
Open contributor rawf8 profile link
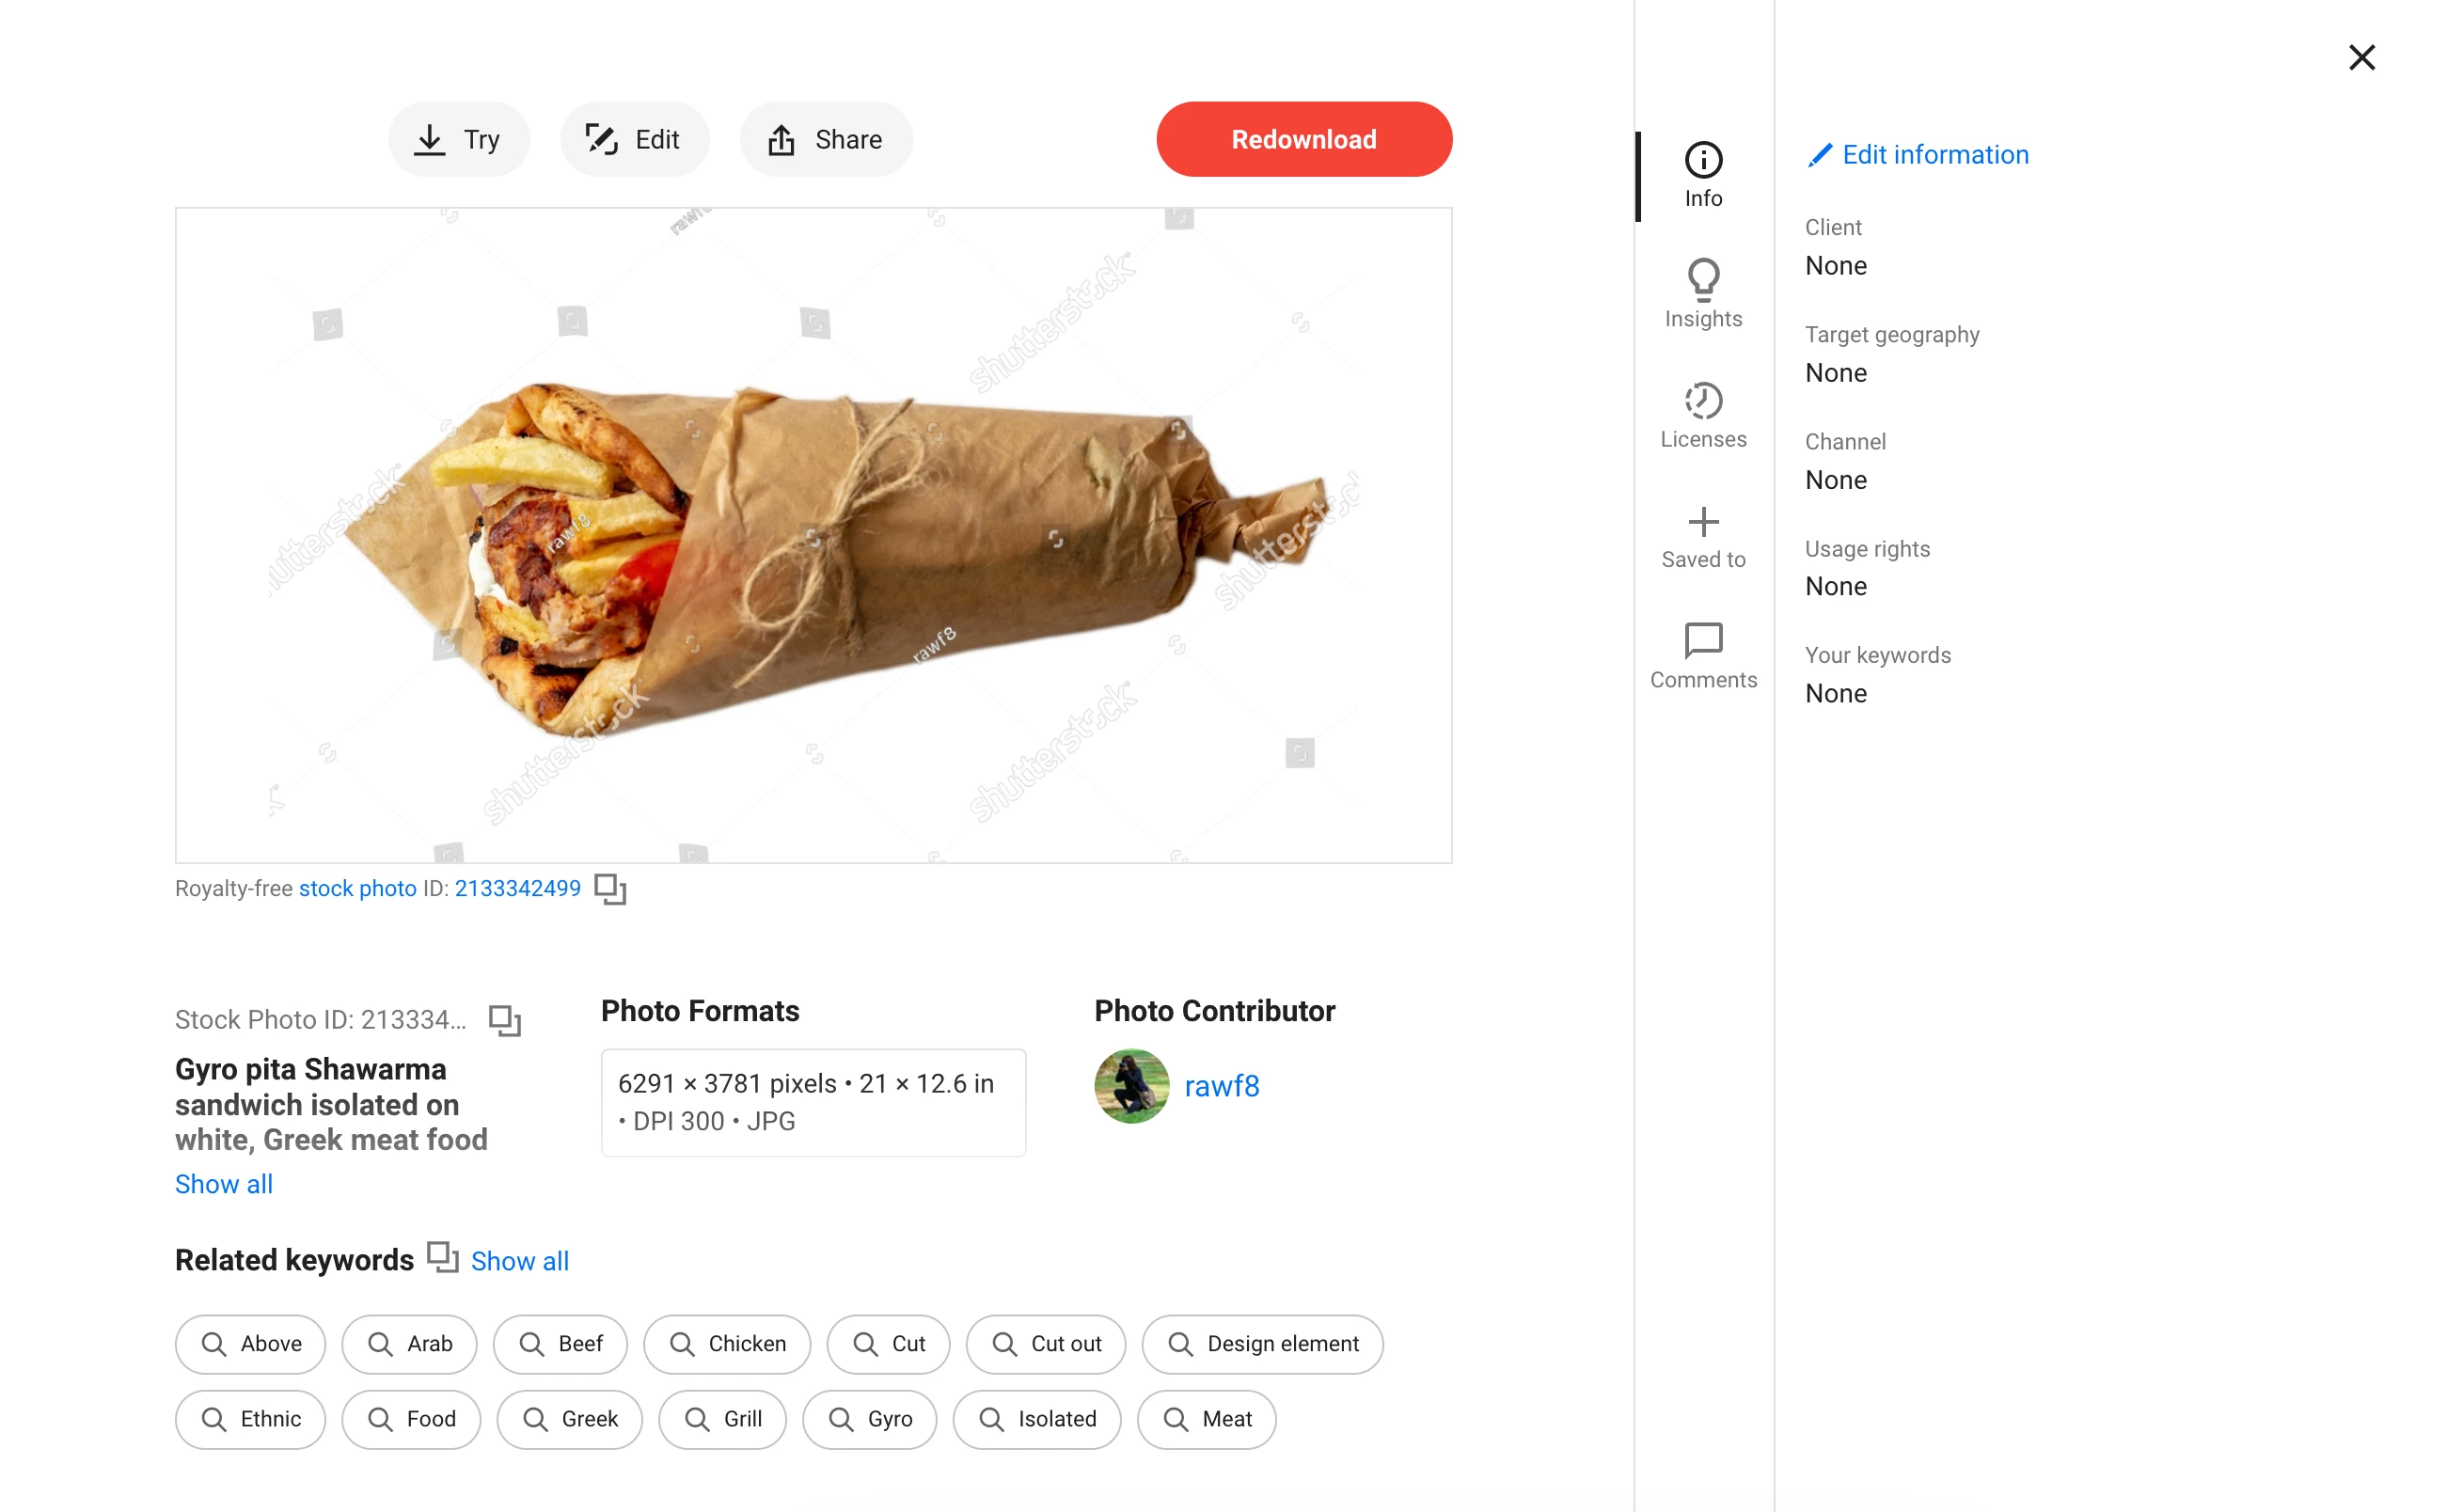point(1222,1086)
